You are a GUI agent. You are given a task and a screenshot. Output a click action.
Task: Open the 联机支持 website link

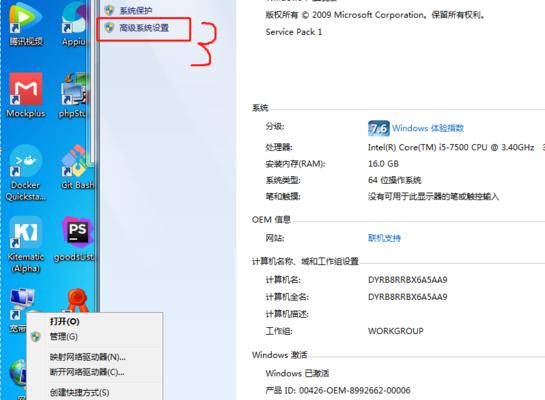click(x=384, y=238)
